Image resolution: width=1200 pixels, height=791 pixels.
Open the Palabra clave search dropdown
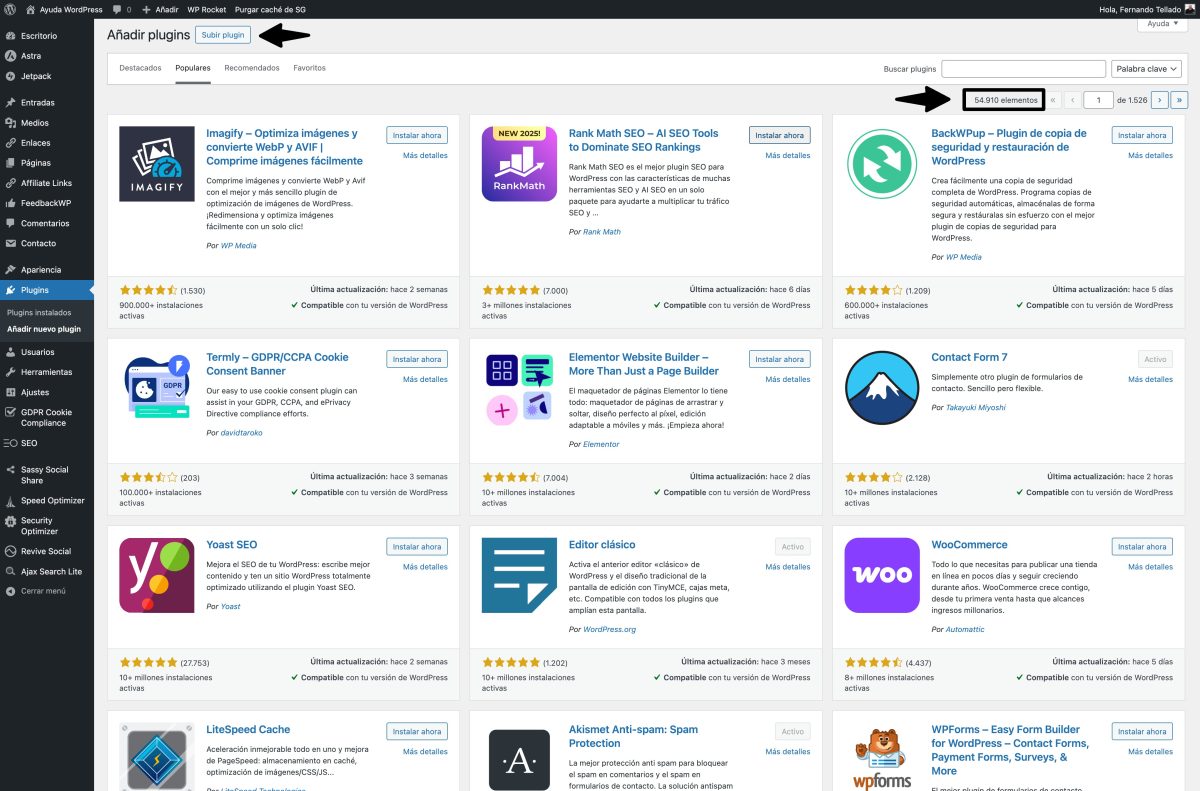click(1146, 69)
